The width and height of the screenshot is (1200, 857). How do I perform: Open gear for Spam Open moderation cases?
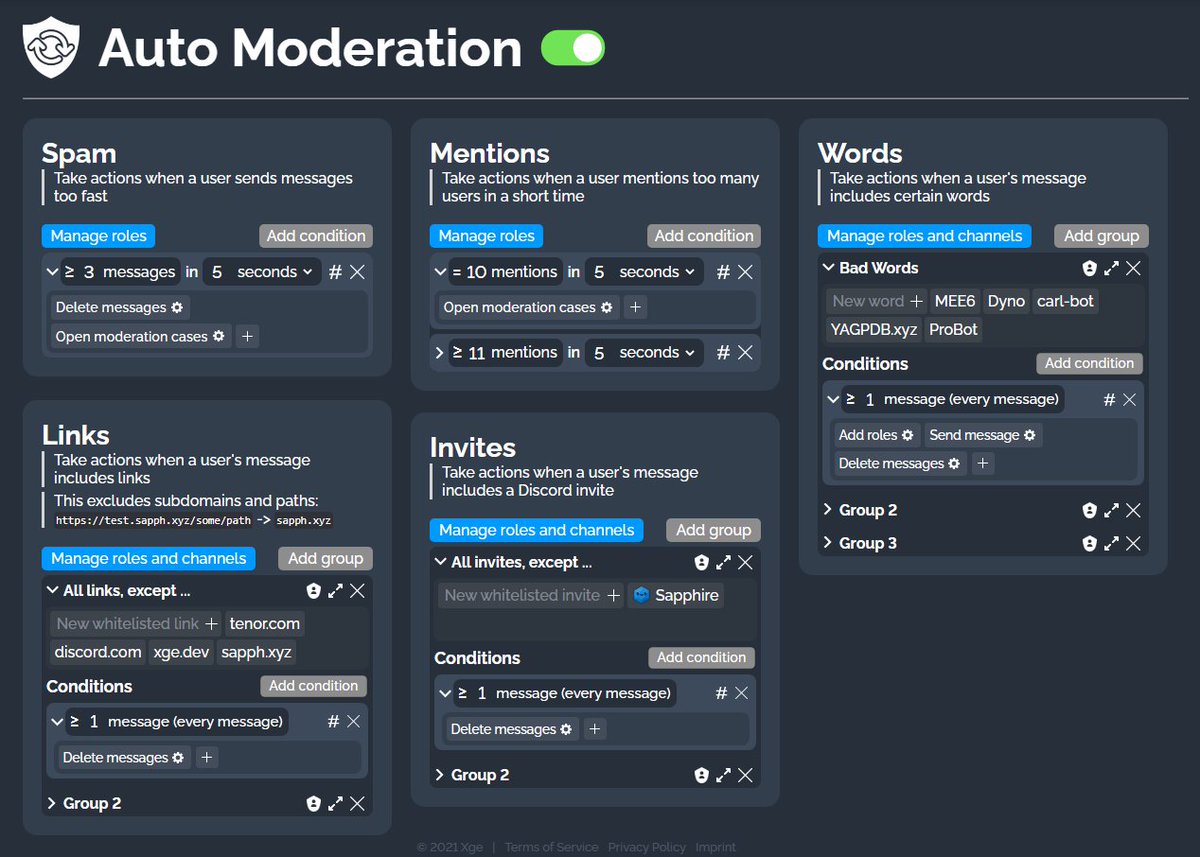pos(219,337)
